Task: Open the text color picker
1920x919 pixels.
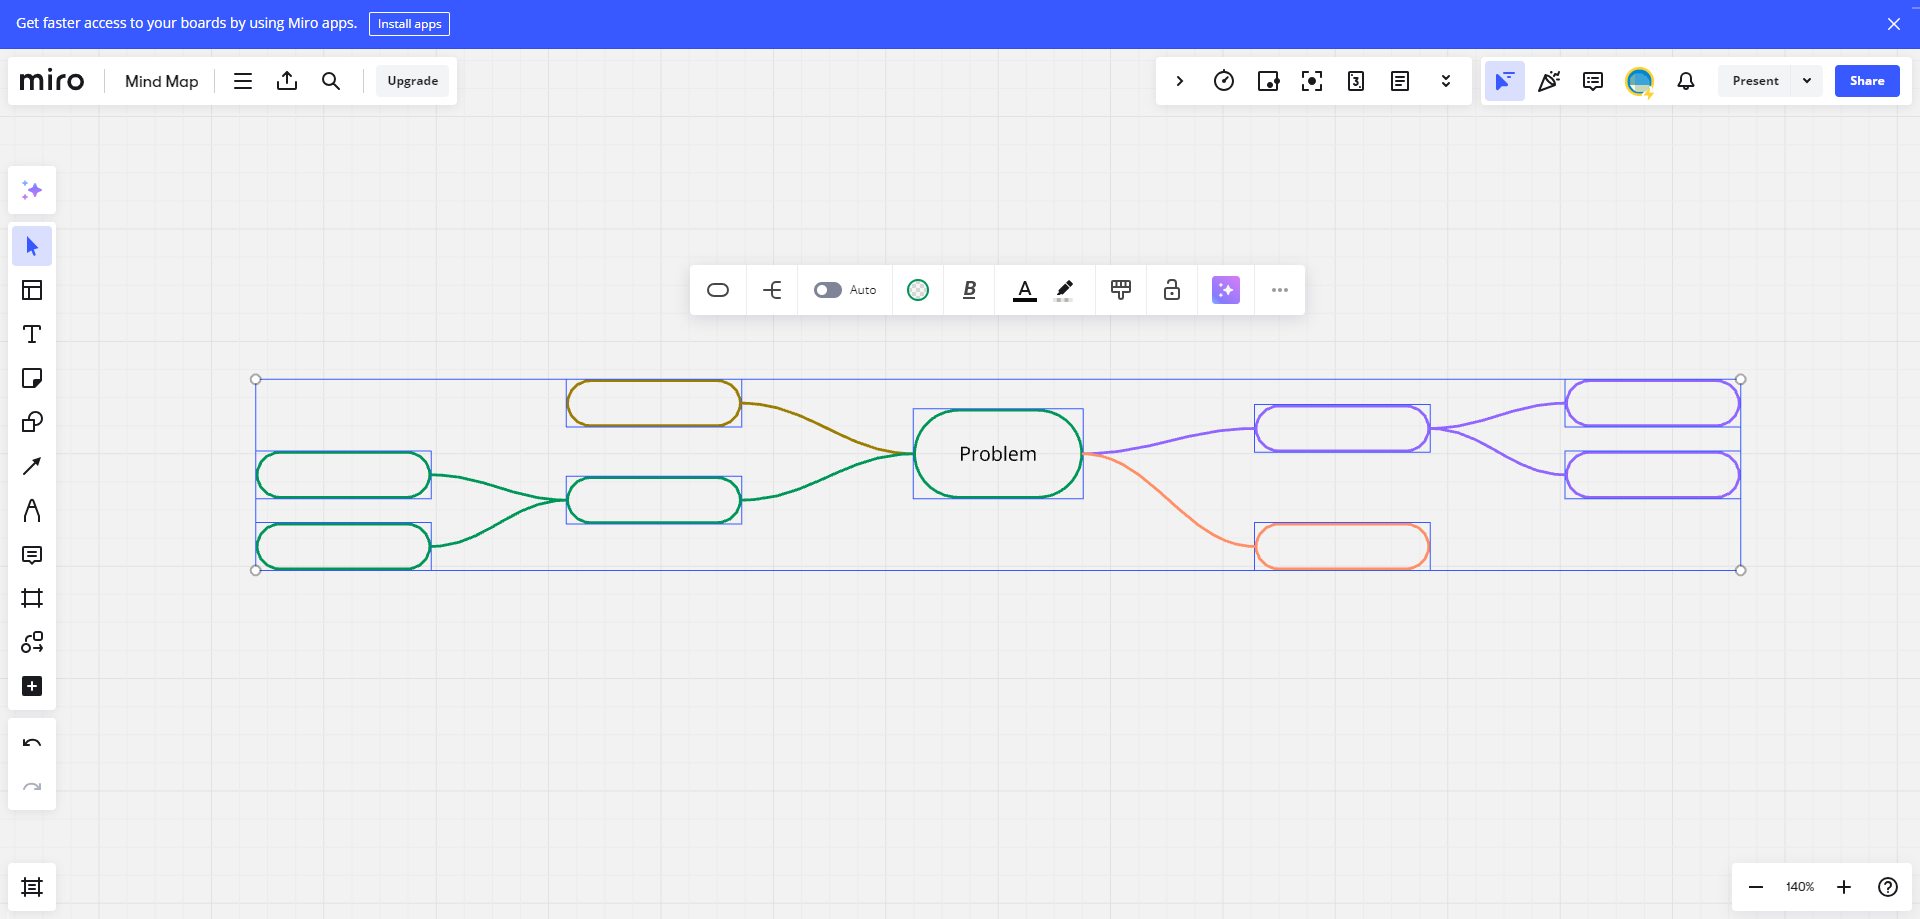Action: [x=1025, y=290]
